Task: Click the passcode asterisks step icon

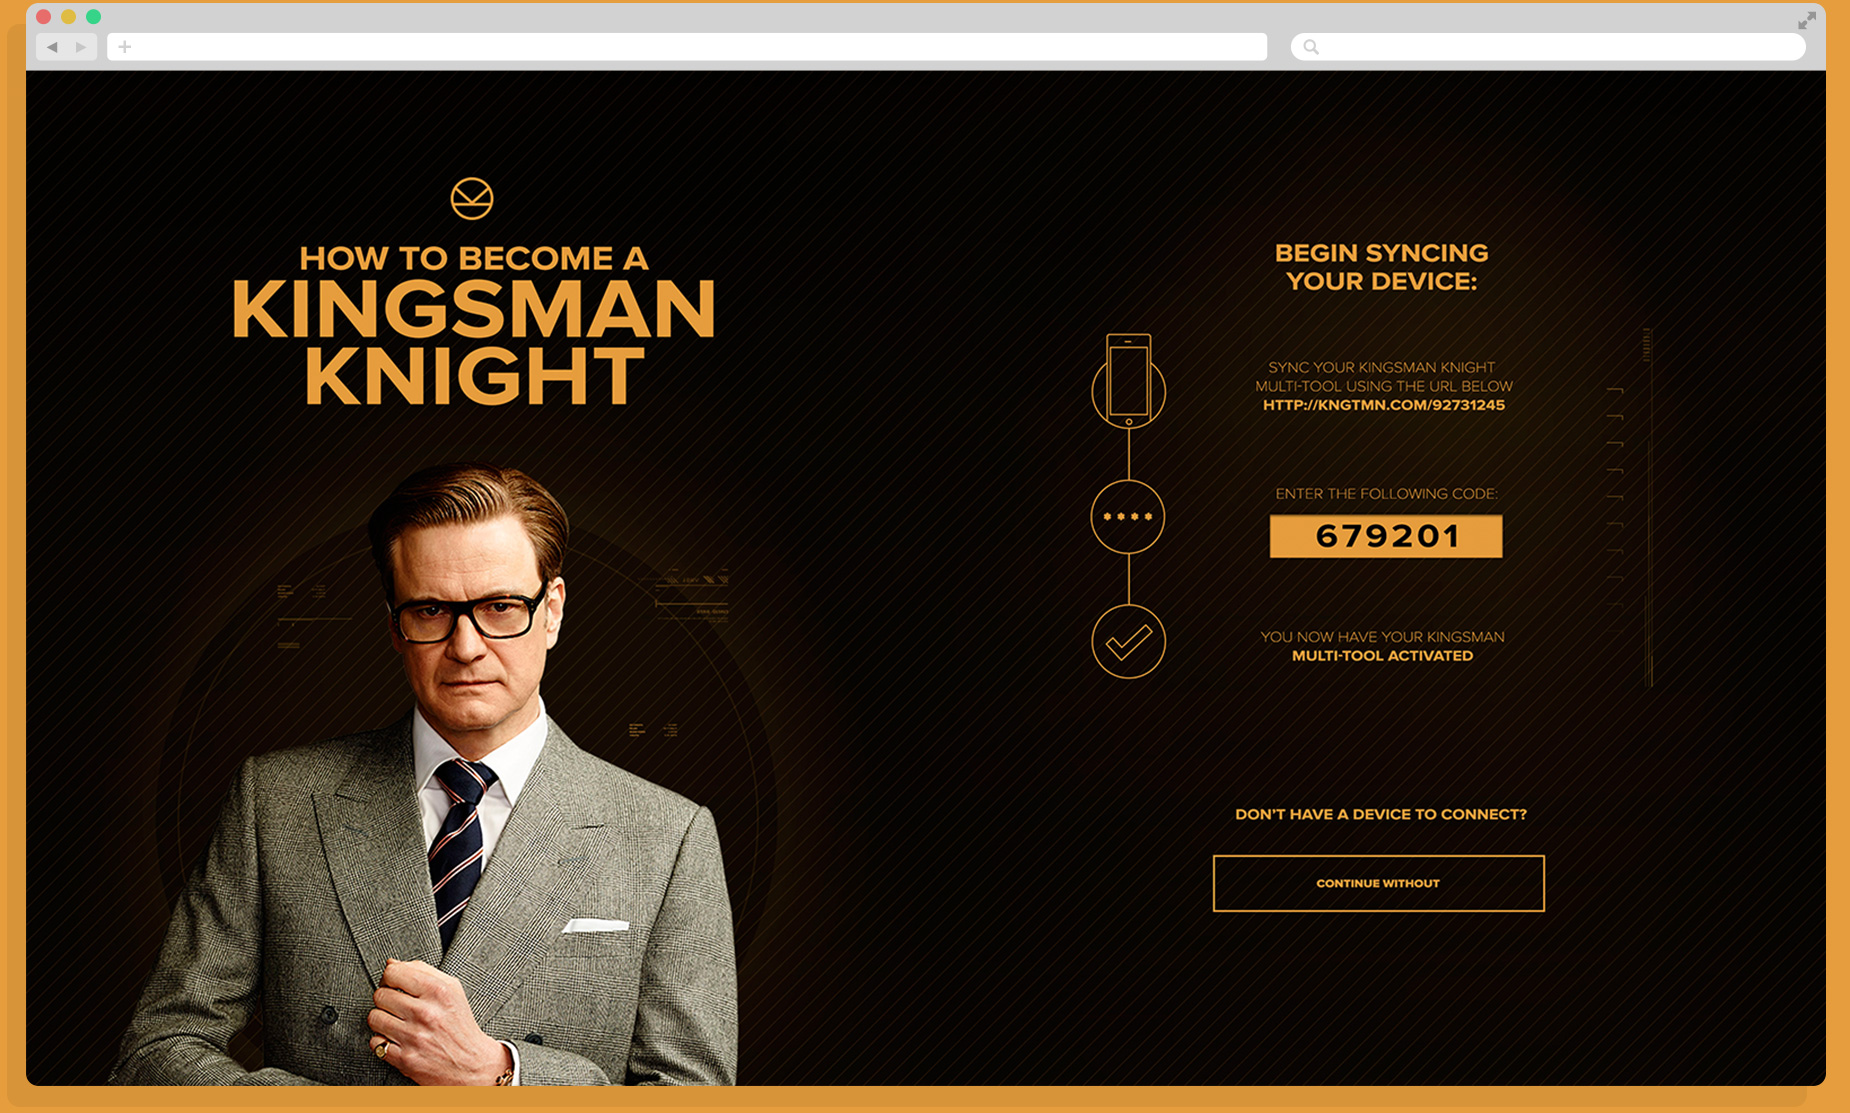Action: [1128, 517]
